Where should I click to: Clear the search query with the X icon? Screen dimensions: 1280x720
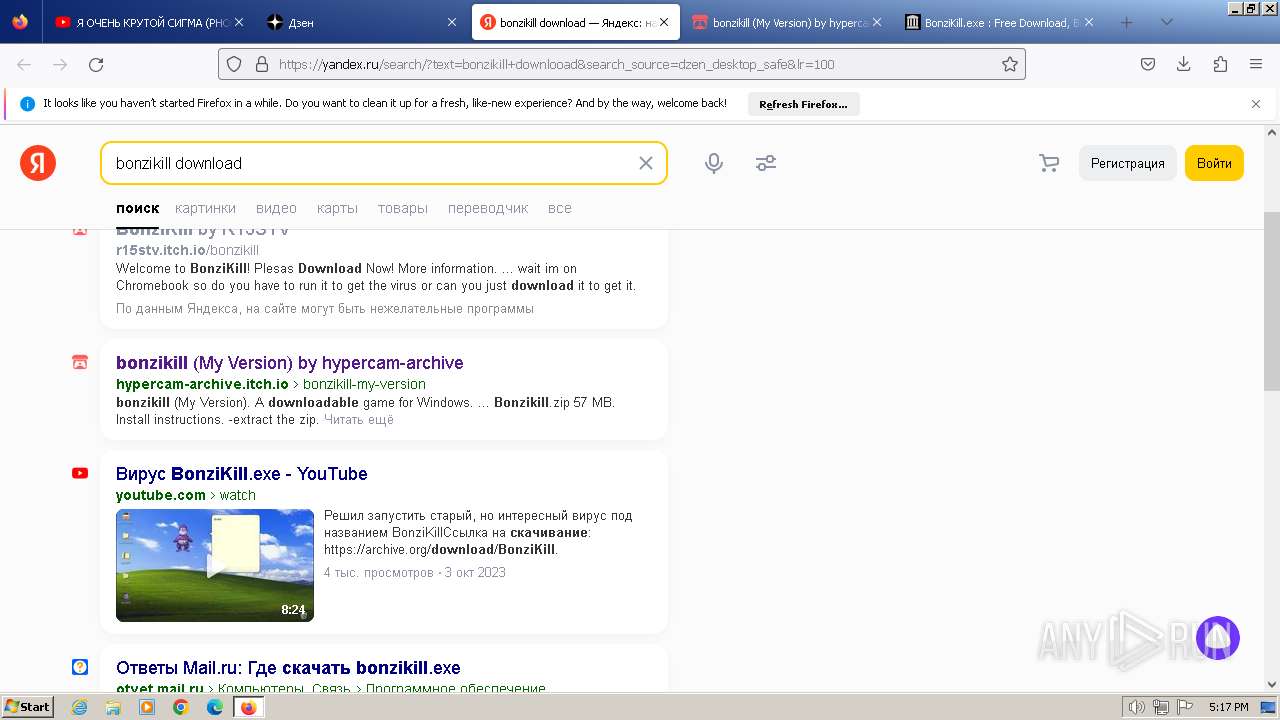click(x=646, y=163)
